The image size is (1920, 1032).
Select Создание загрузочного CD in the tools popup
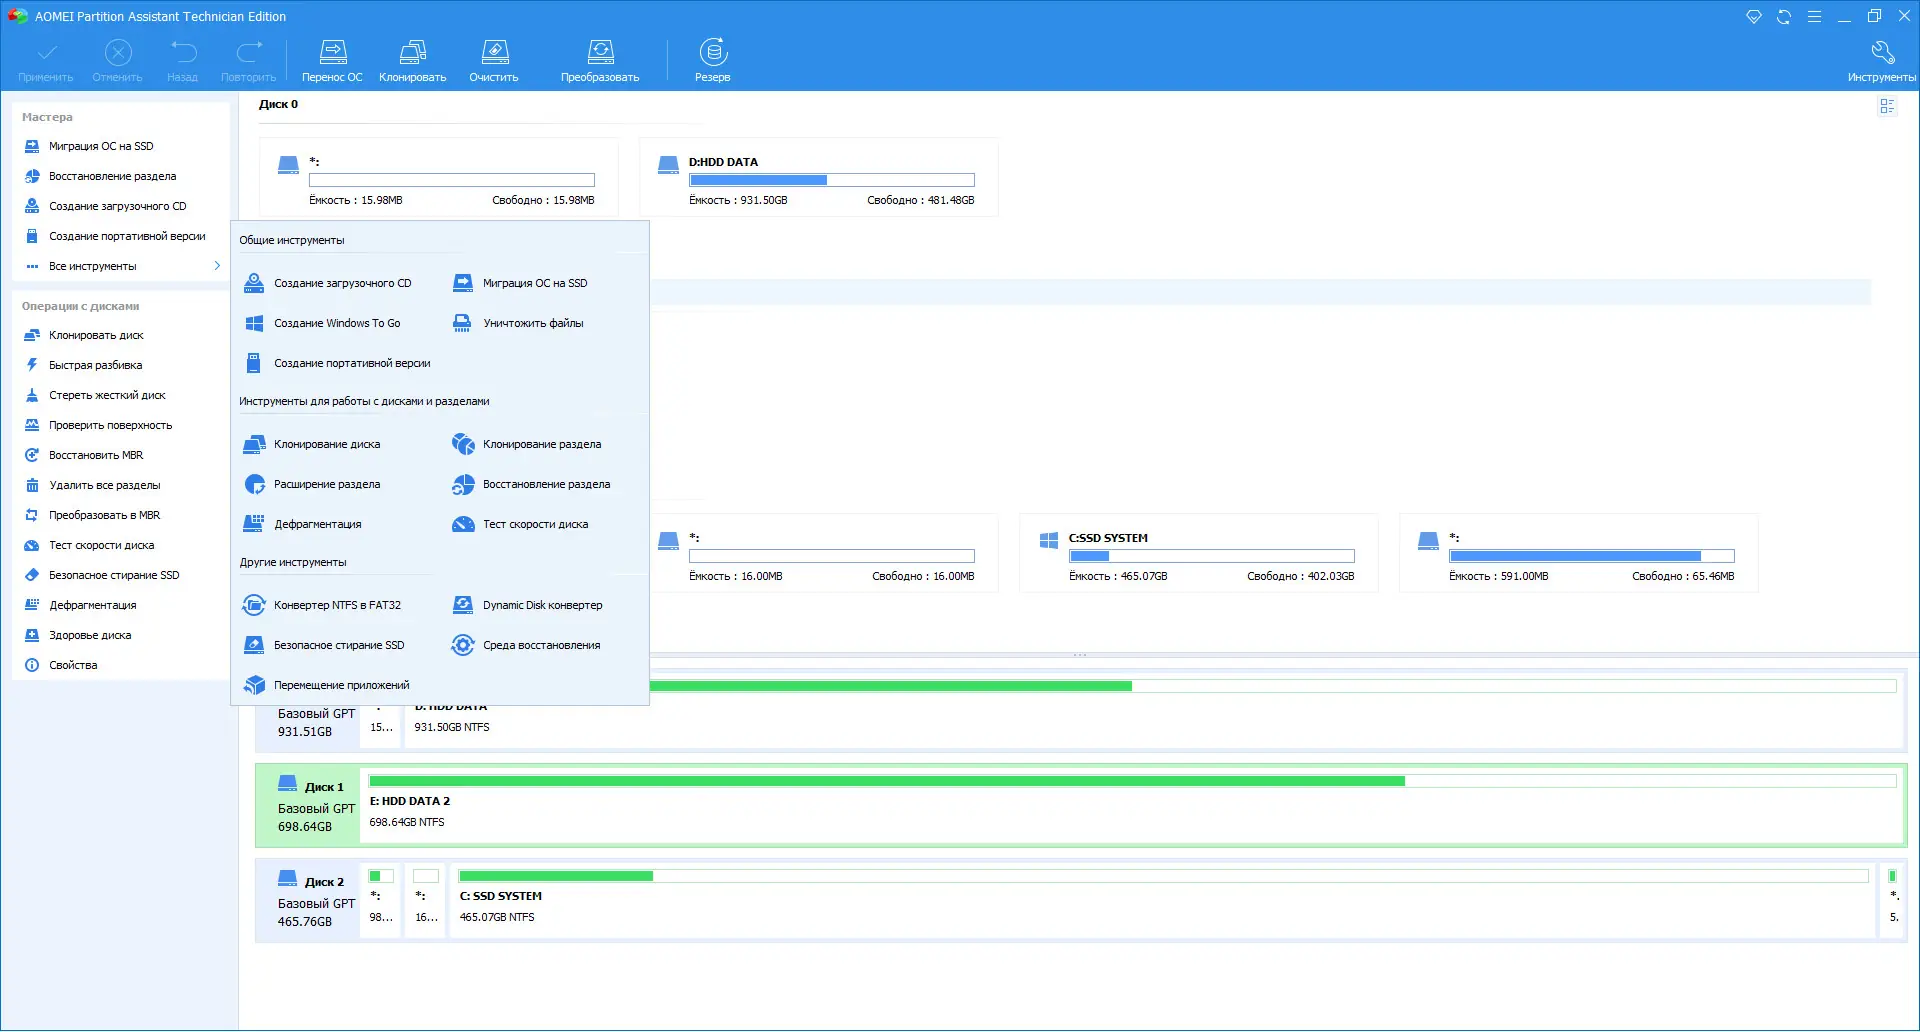tap(328, 283)
